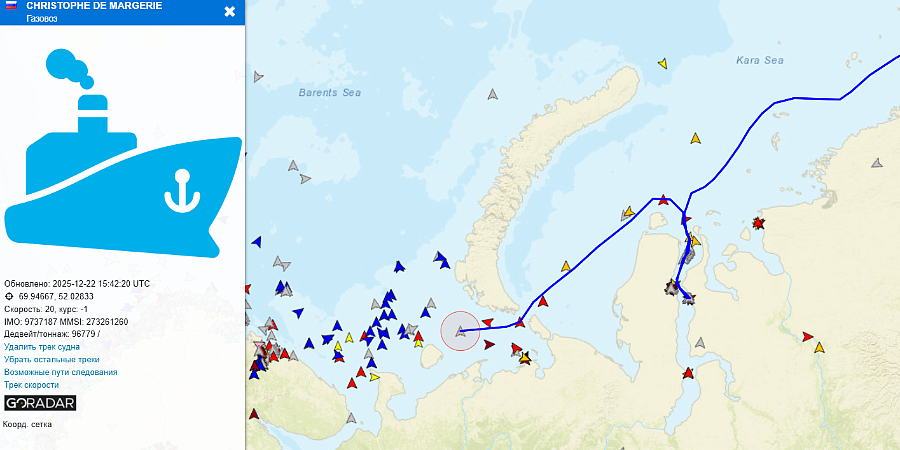Screen dimensions: 900x450
Task: Delete vessel track via Удалить трек судна
Action: click(42, 347)
